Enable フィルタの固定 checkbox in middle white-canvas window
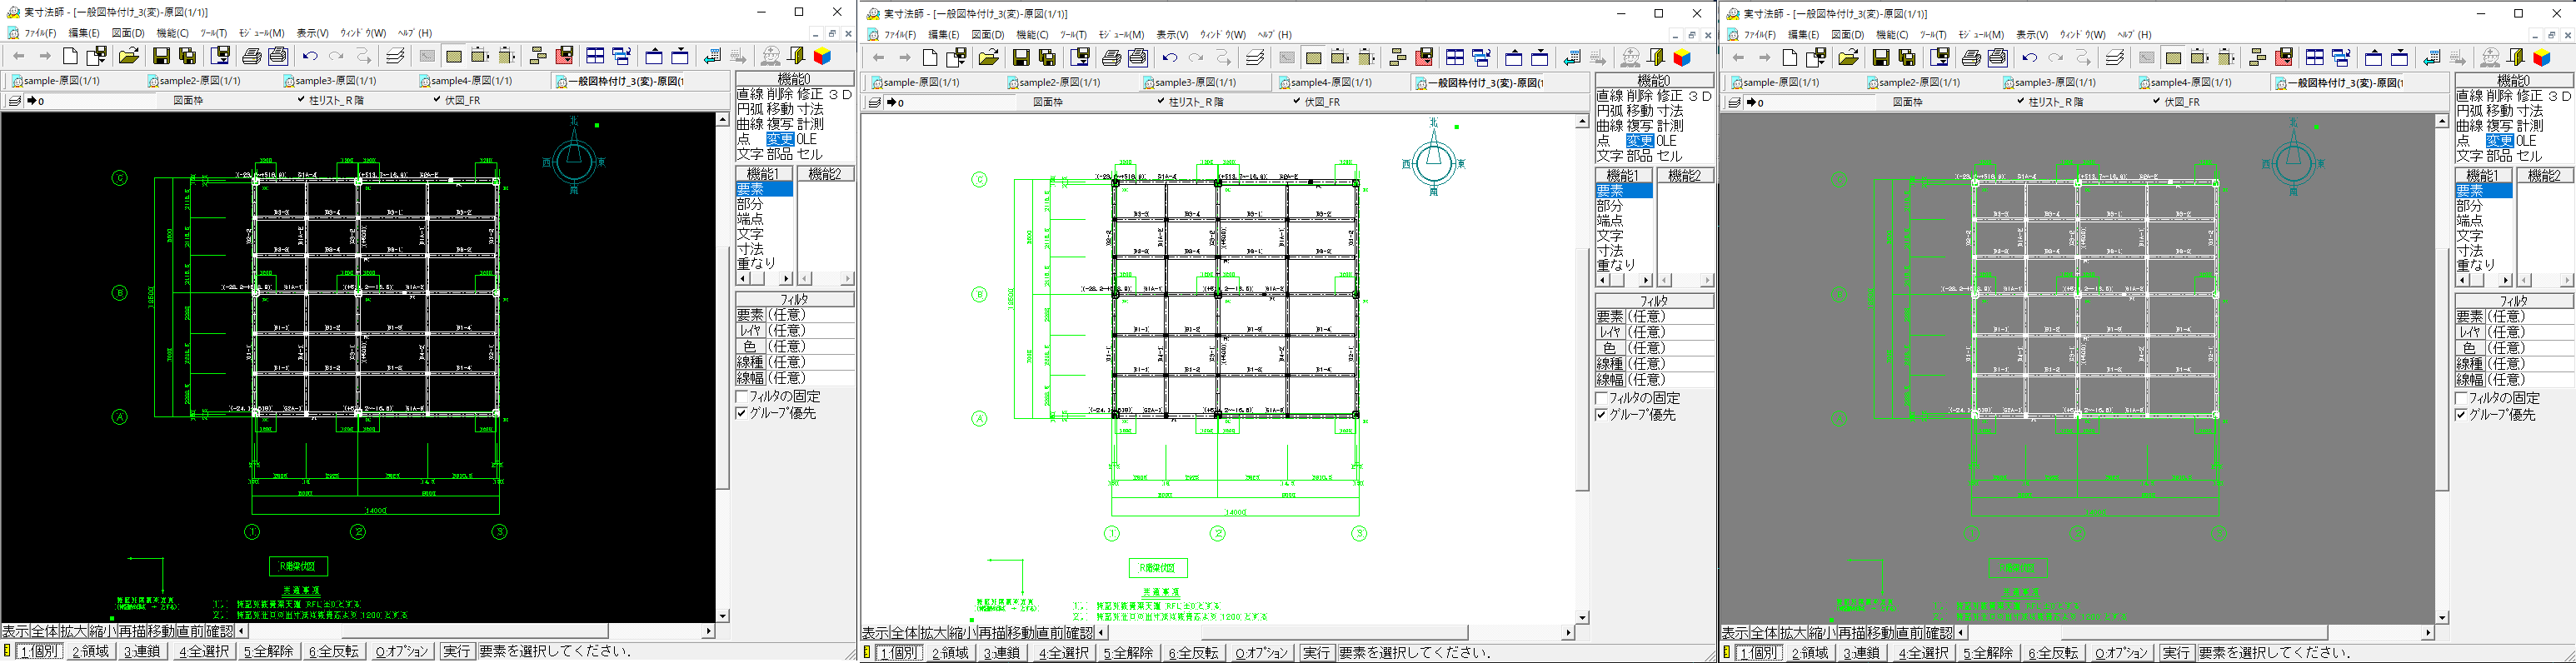 tap(1602, 399)
